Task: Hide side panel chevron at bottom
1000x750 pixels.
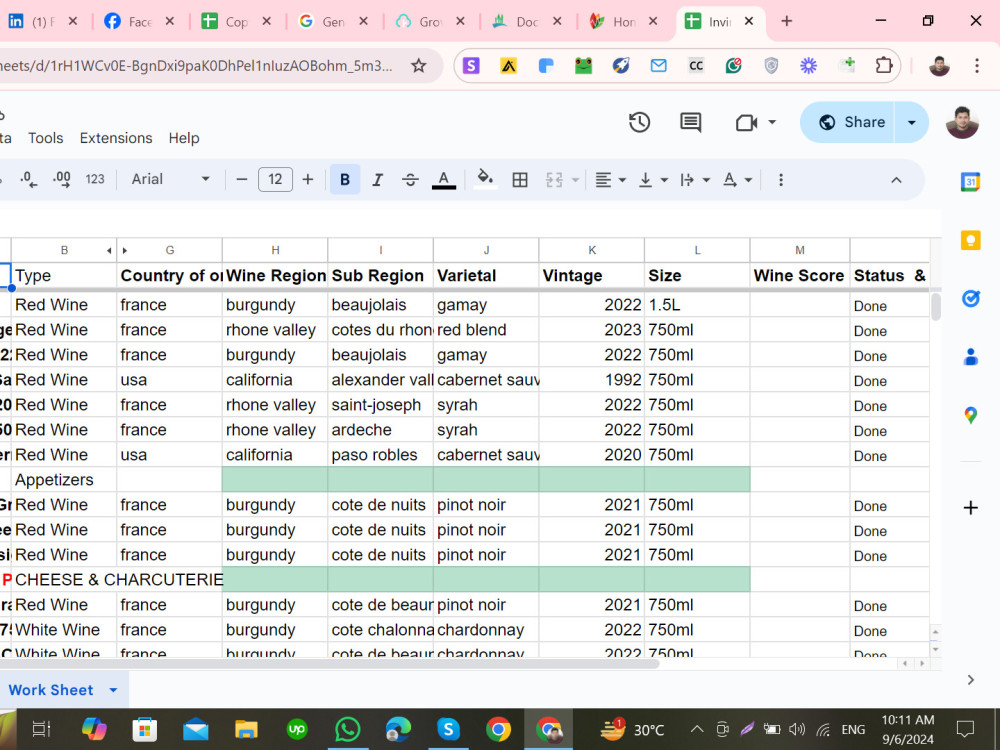Action: coord(970,680)
